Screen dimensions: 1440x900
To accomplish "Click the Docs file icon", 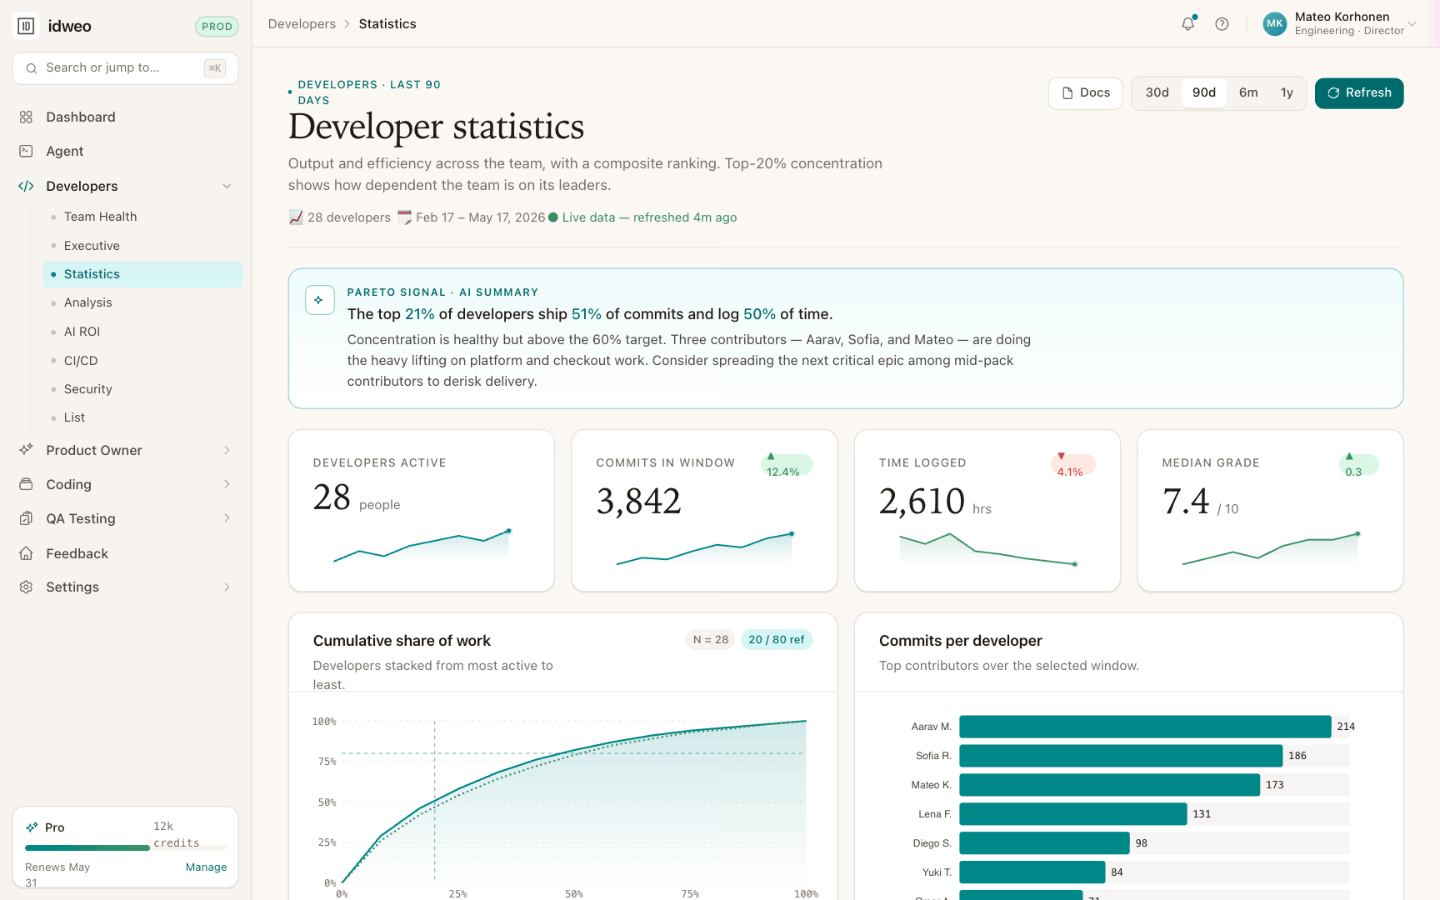I will [x=1067, y=93].
